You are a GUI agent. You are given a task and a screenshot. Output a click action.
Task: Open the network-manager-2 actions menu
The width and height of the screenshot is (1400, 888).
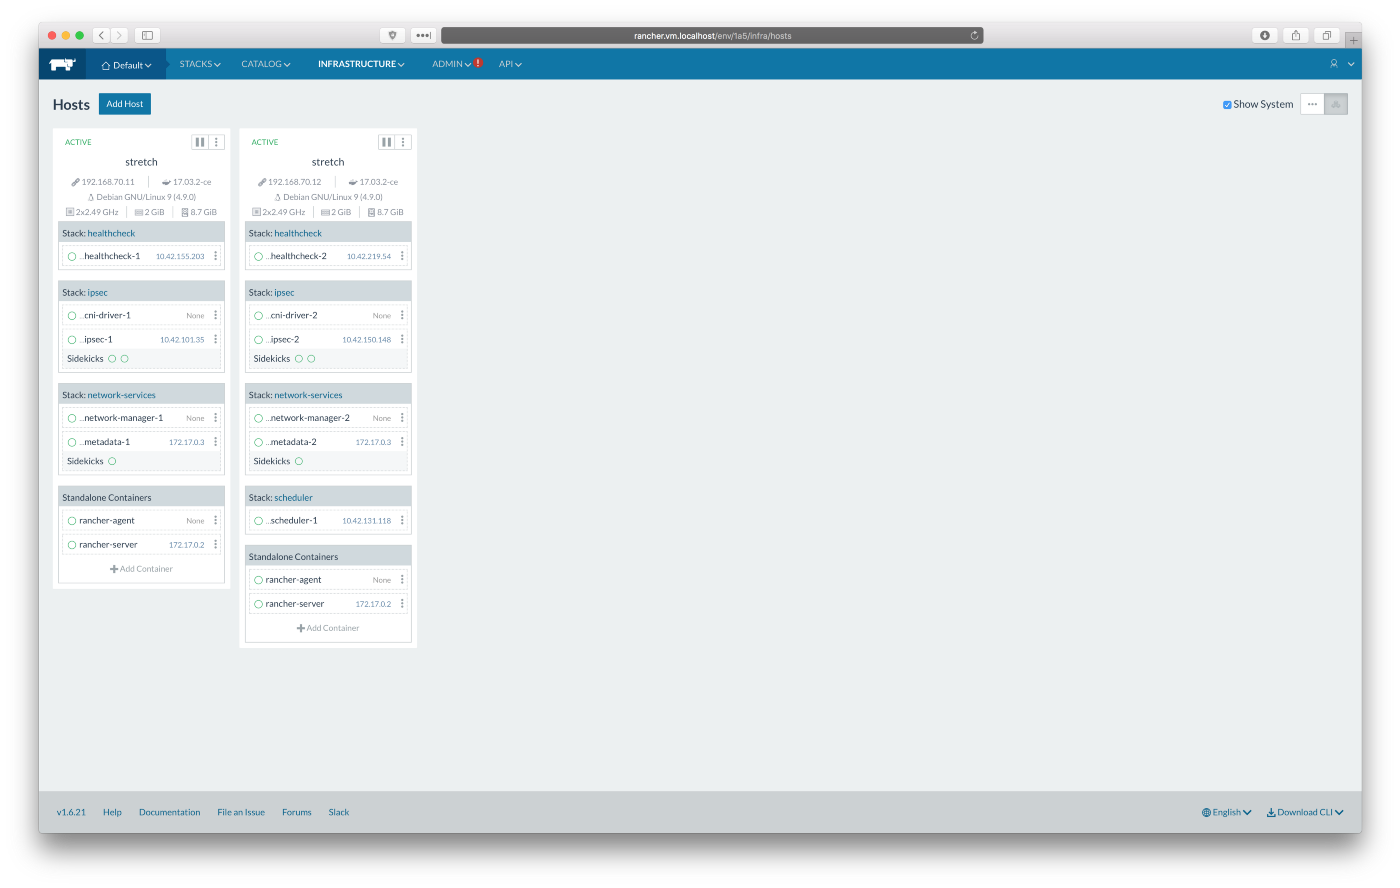(402, 418)
